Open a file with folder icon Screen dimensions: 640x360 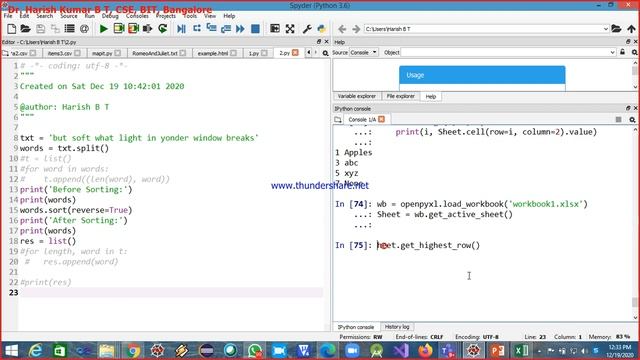[26, 29]
